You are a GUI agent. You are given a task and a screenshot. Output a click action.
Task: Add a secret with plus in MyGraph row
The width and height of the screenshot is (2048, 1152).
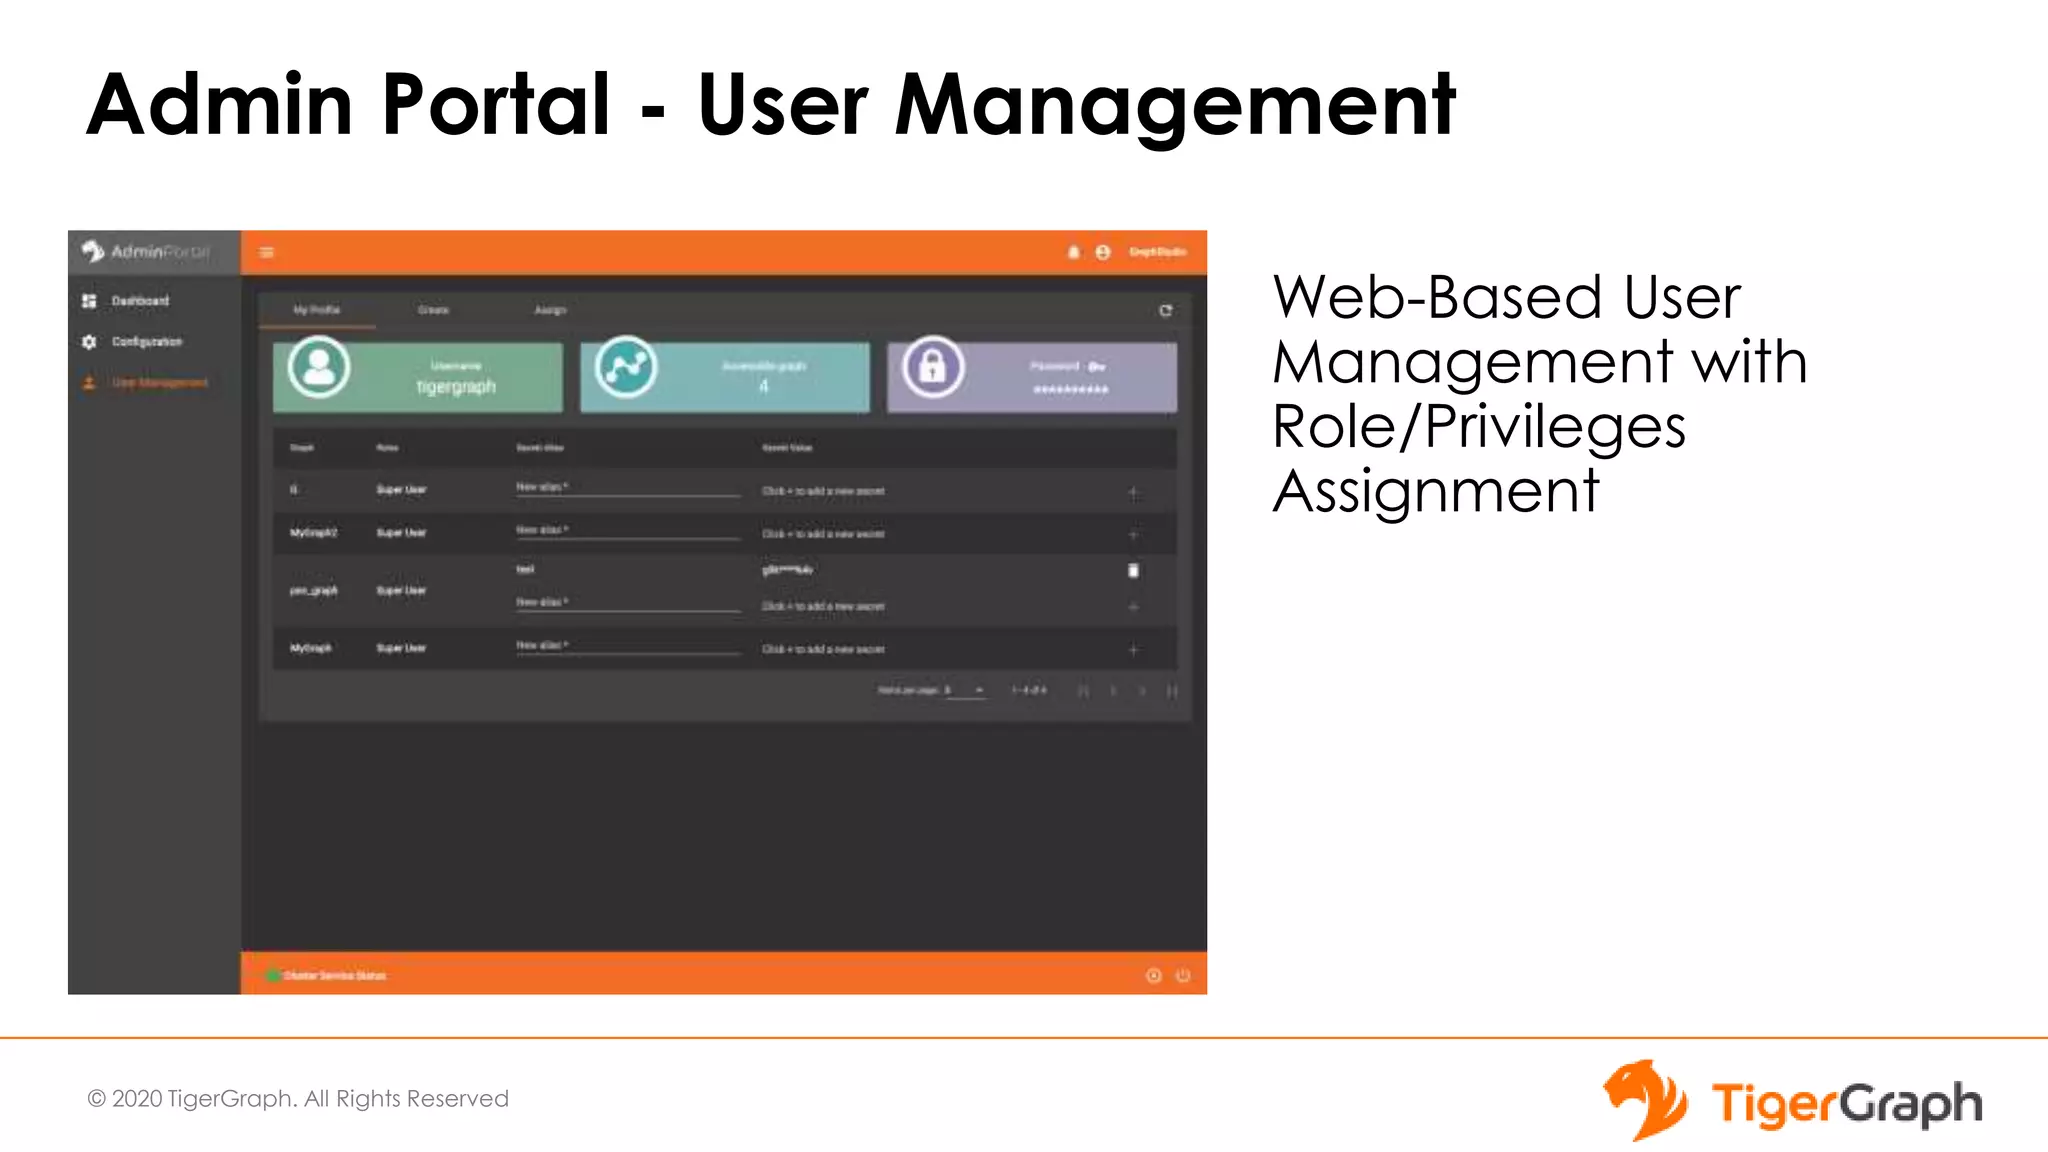click(1133, 650)
